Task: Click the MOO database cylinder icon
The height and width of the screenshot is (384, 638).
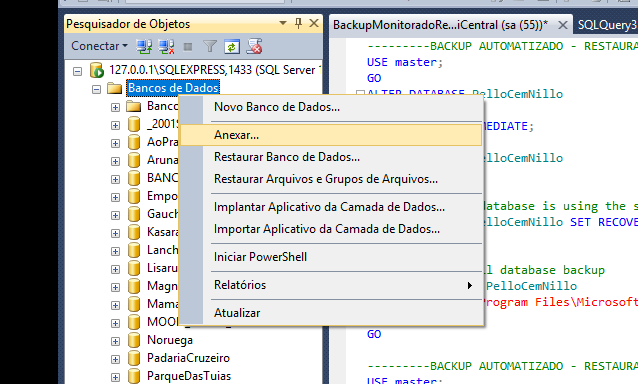Action: (134, 322)
